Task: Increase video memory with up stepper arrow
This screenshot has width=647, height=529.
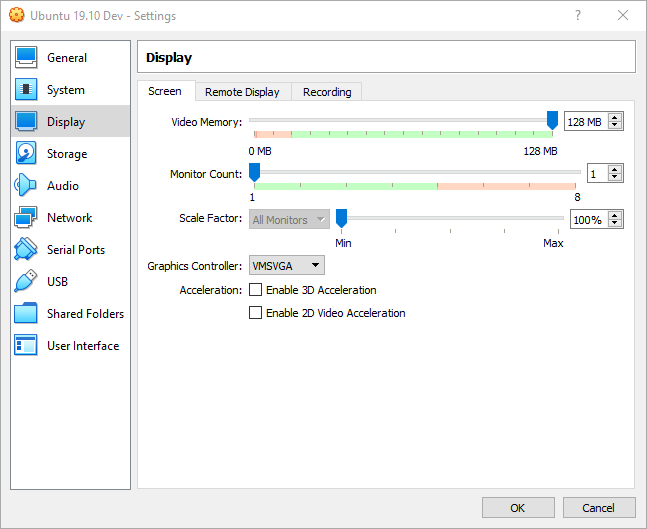Action: pyautogui.click(x=615, y=117)
